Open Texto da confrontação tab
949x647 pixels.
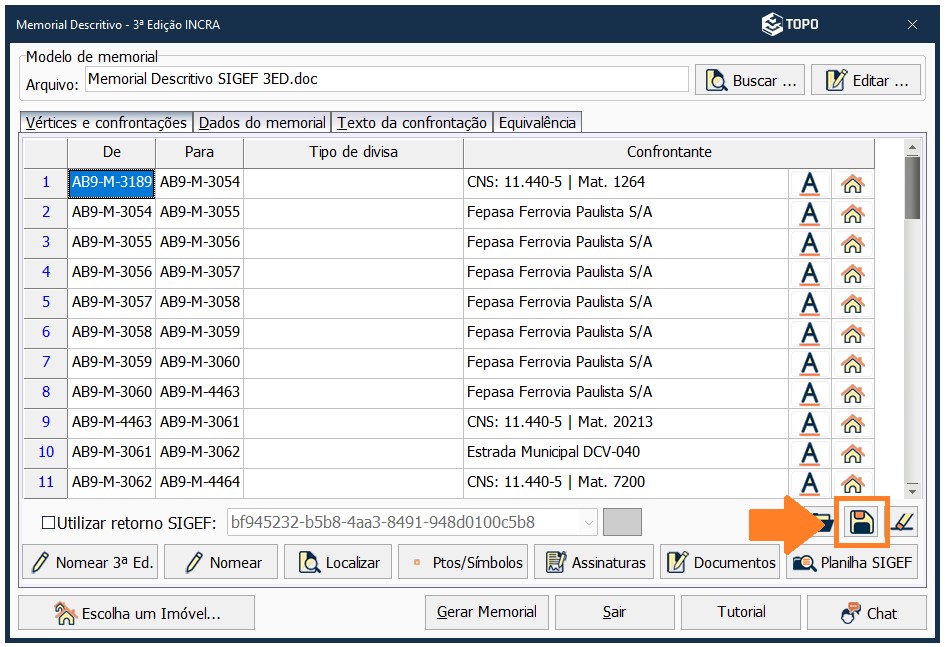(412, 123)
